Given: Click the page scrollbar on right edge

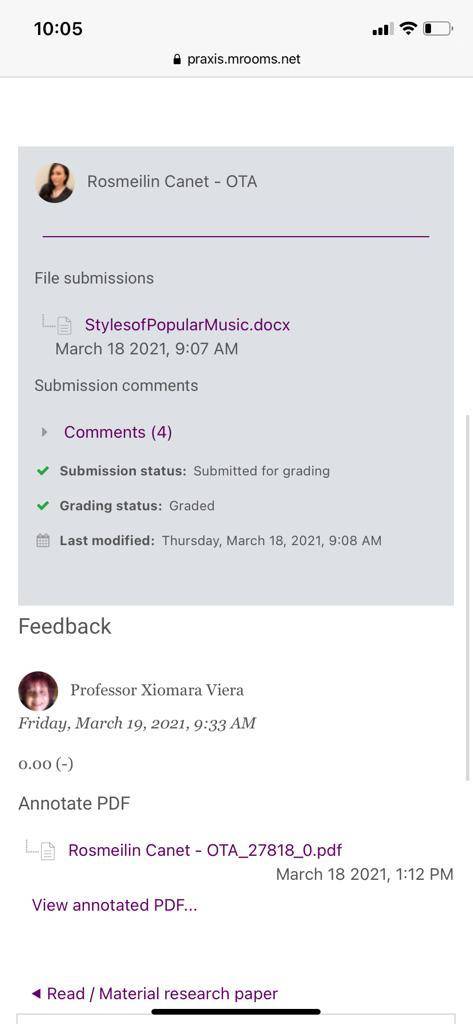Looking at the screenshot, I should tap(468, 596).
